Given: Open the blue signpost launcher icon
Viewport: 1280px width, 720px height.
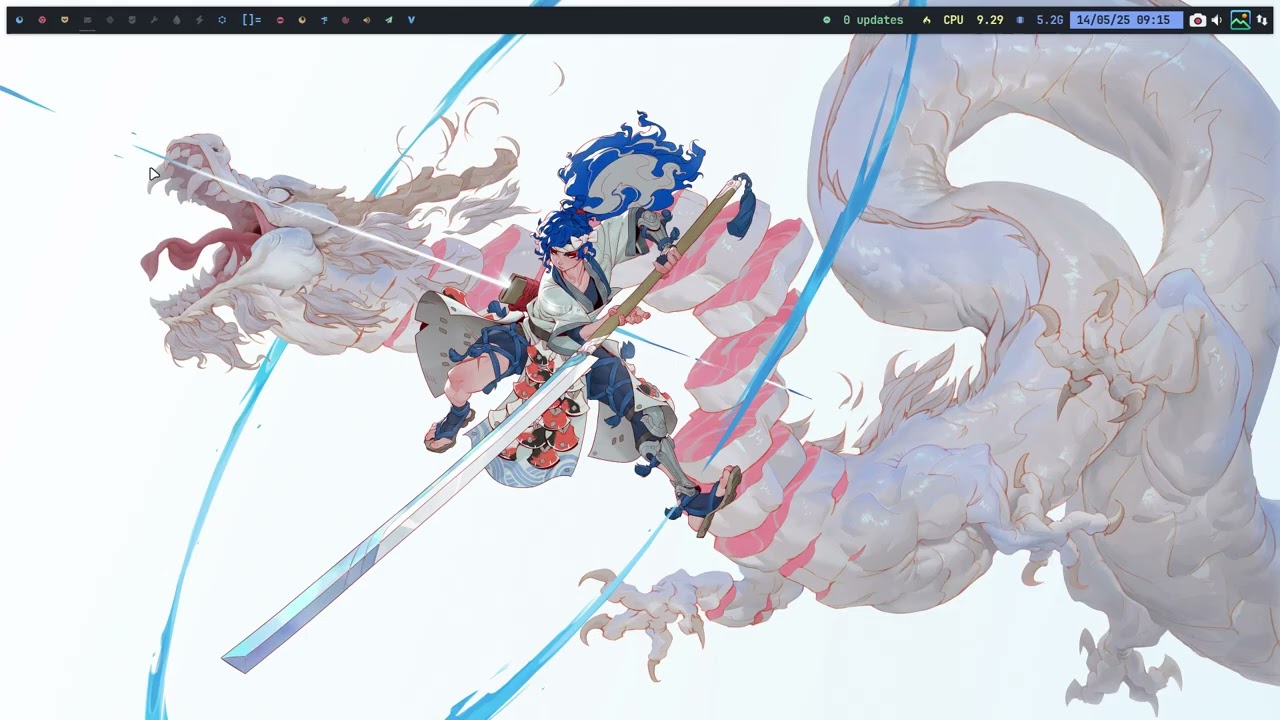Looking at the screenshot, I should pyautogui.click(x=324, y=20).
